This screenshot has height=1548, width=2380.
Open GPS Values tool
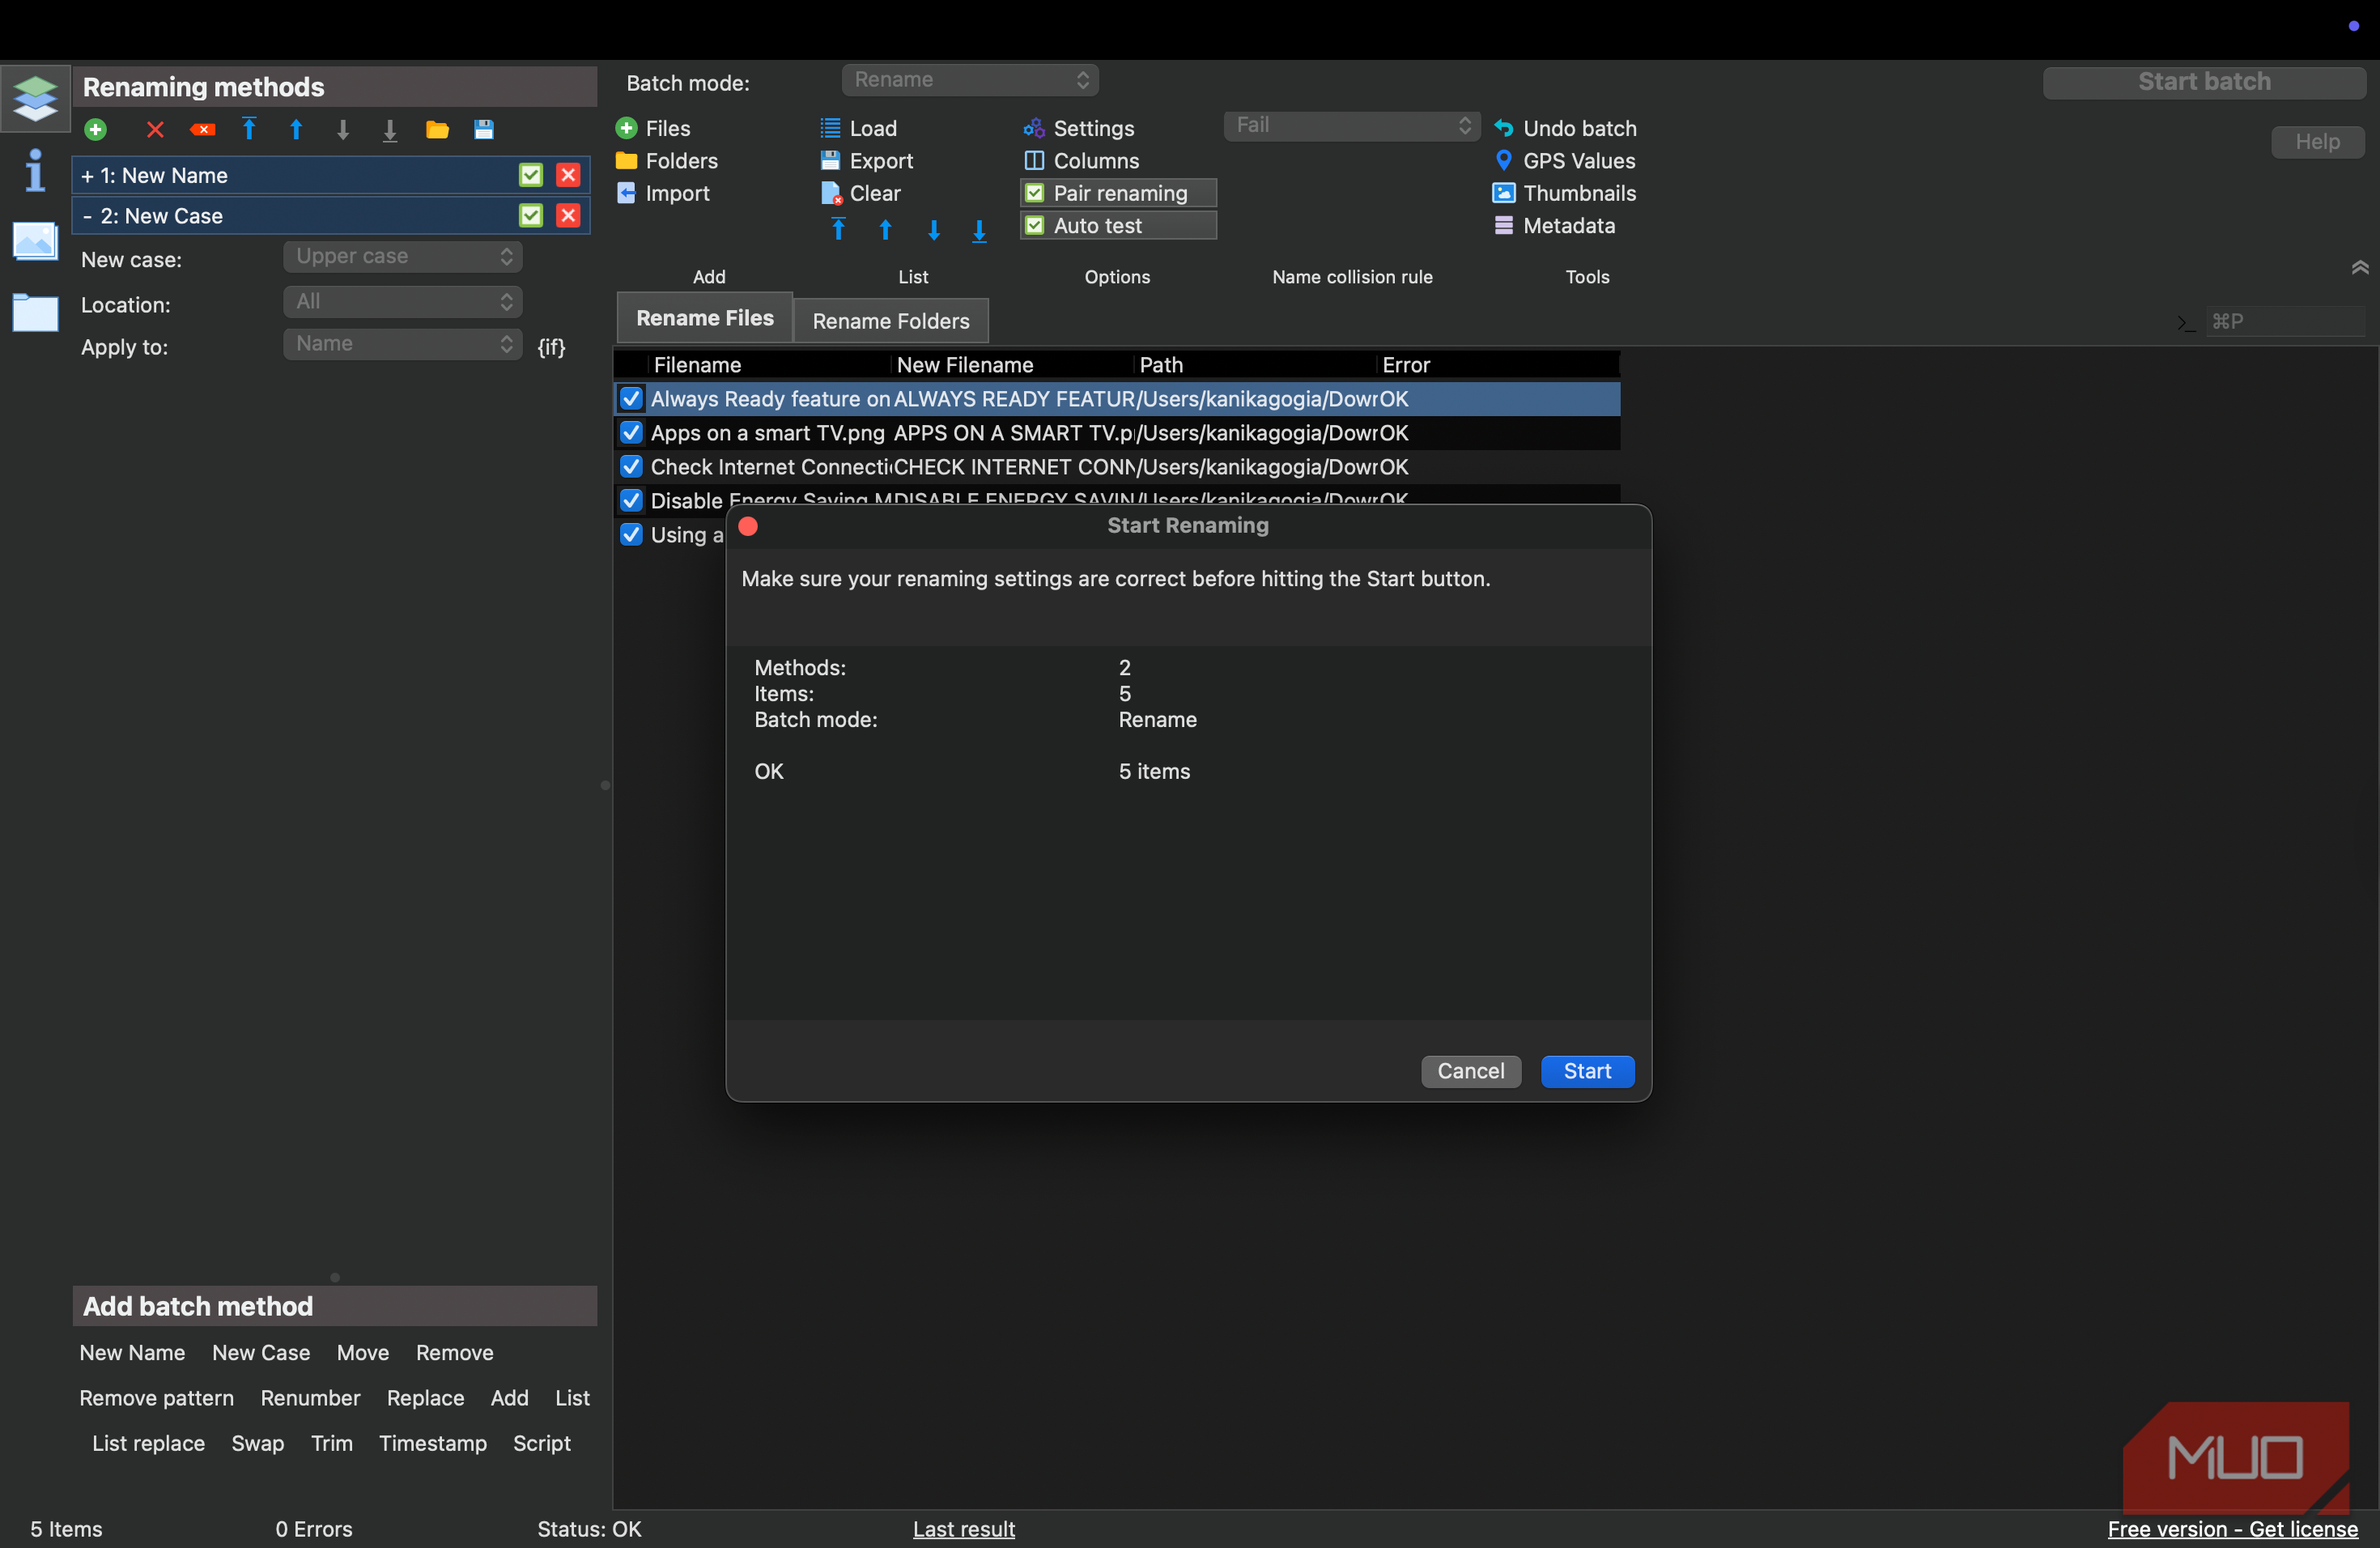(1565, 160)
